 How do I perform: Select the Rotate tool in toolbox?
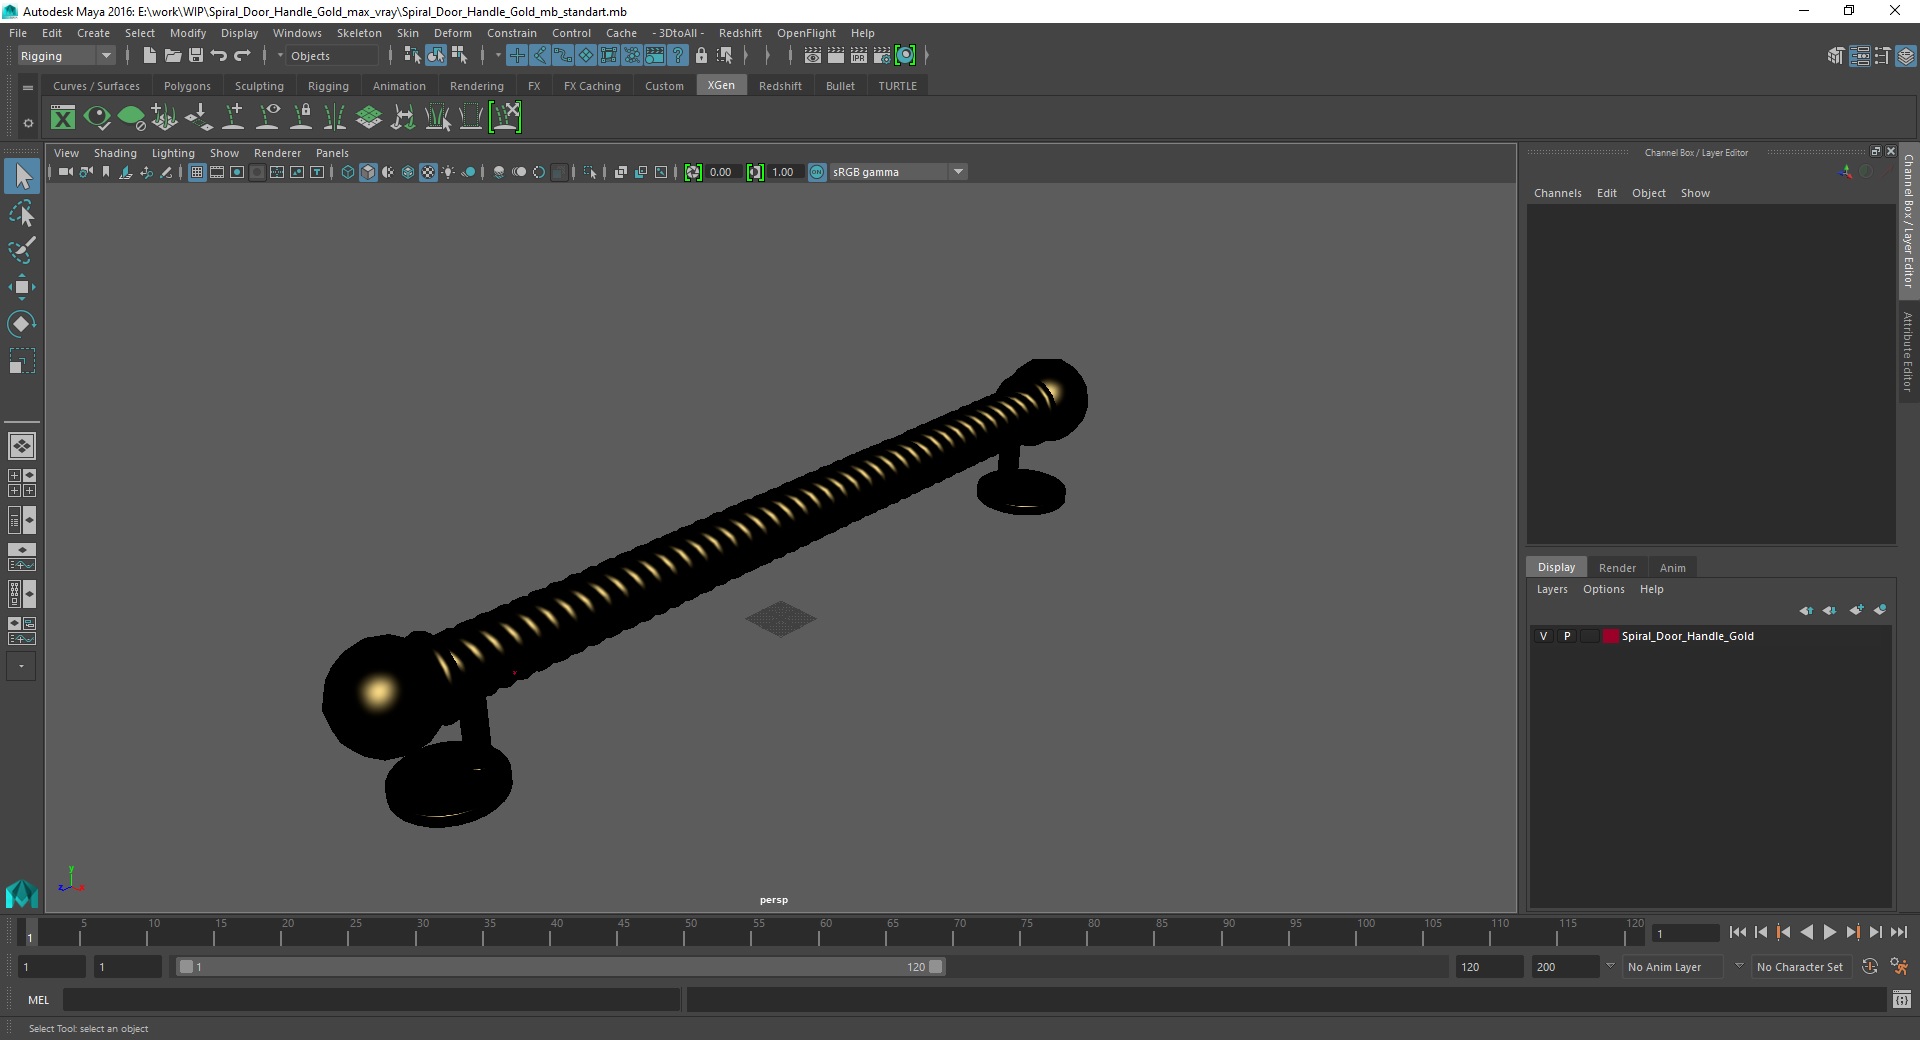tap(21, 324)
